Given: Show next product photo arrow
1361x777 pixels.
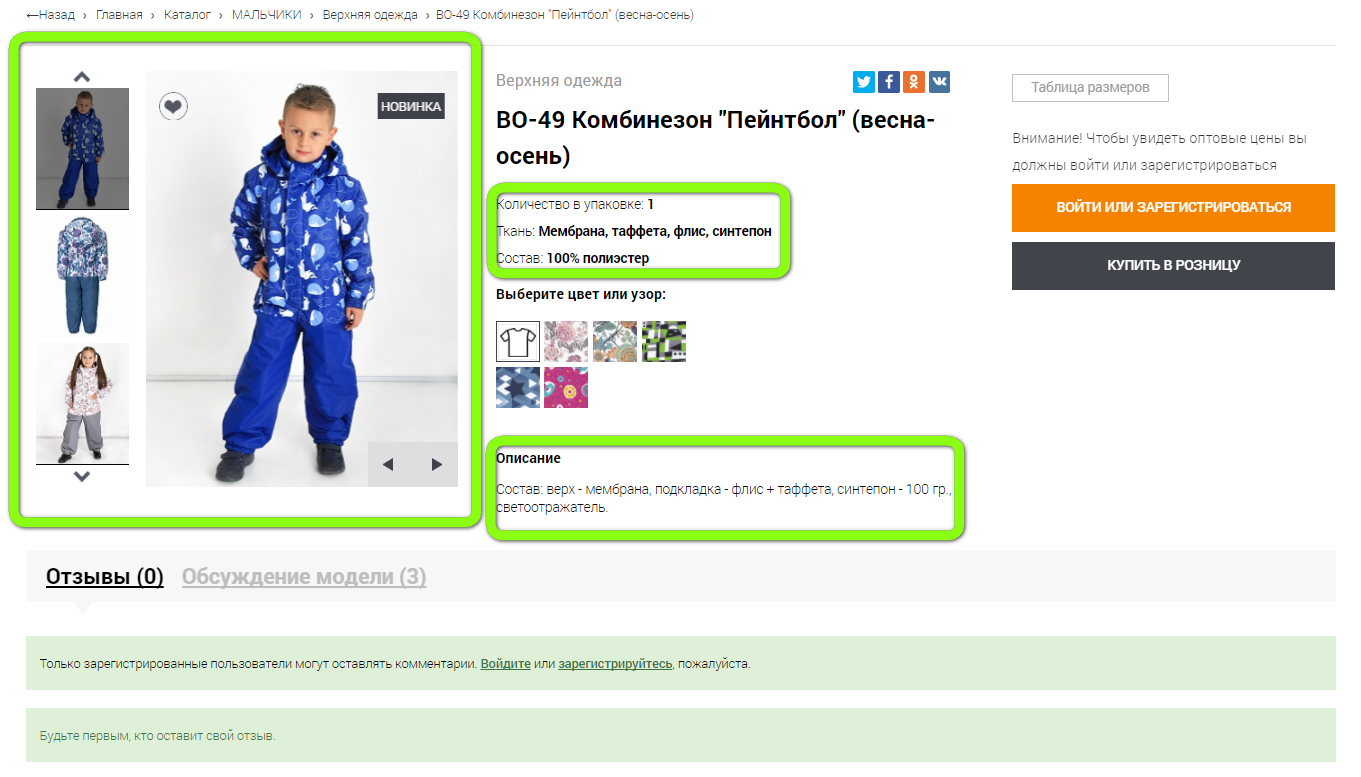Looking at the screenshot, I should 436,464.
